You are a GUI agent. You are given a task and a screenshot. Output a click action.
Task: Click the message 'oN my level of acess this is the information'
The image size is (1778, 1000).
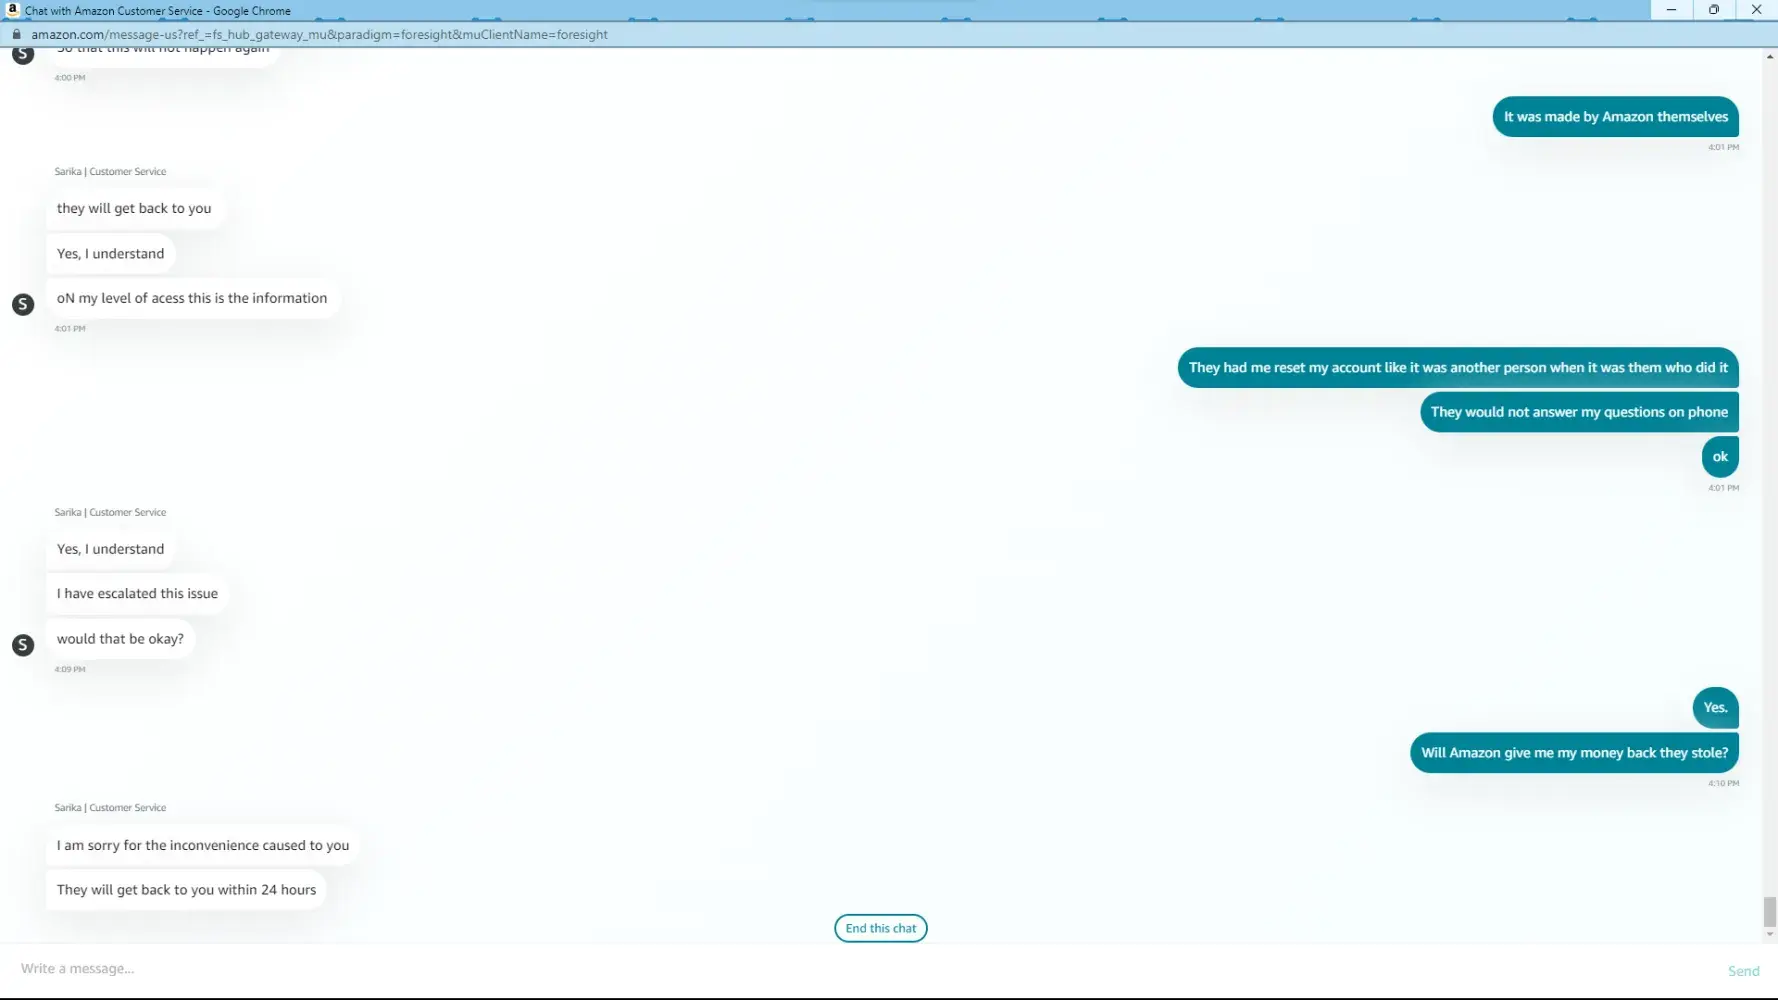click(x=192, y=298)
